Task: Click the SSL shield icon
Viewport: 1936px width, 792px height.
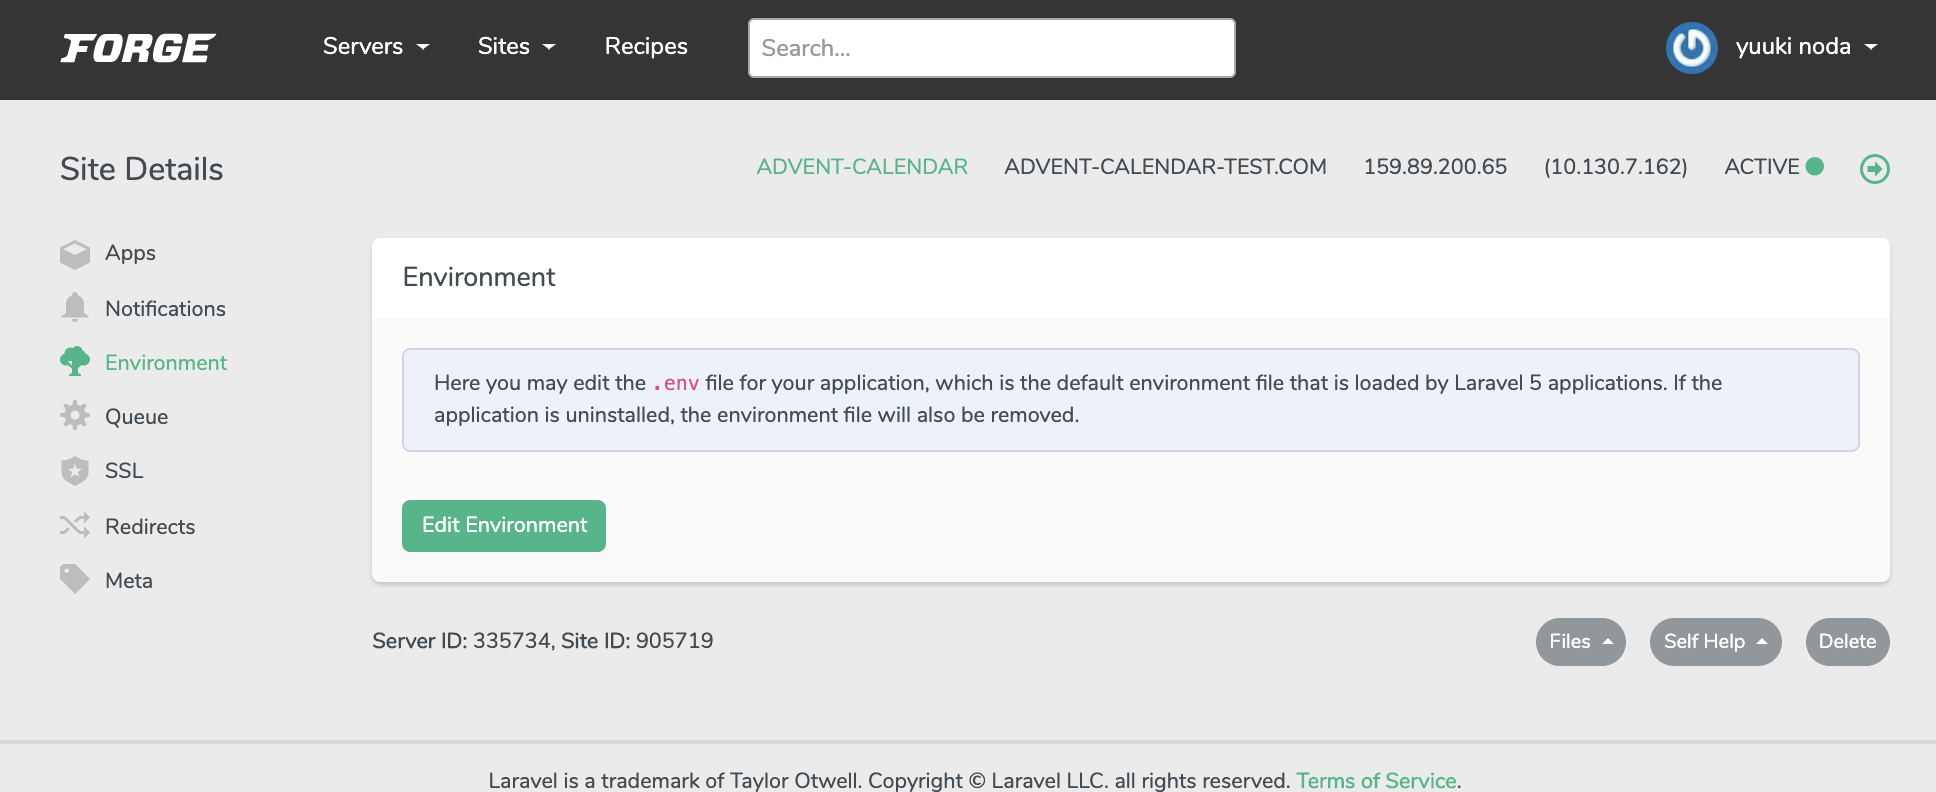Action: [75, 470]
